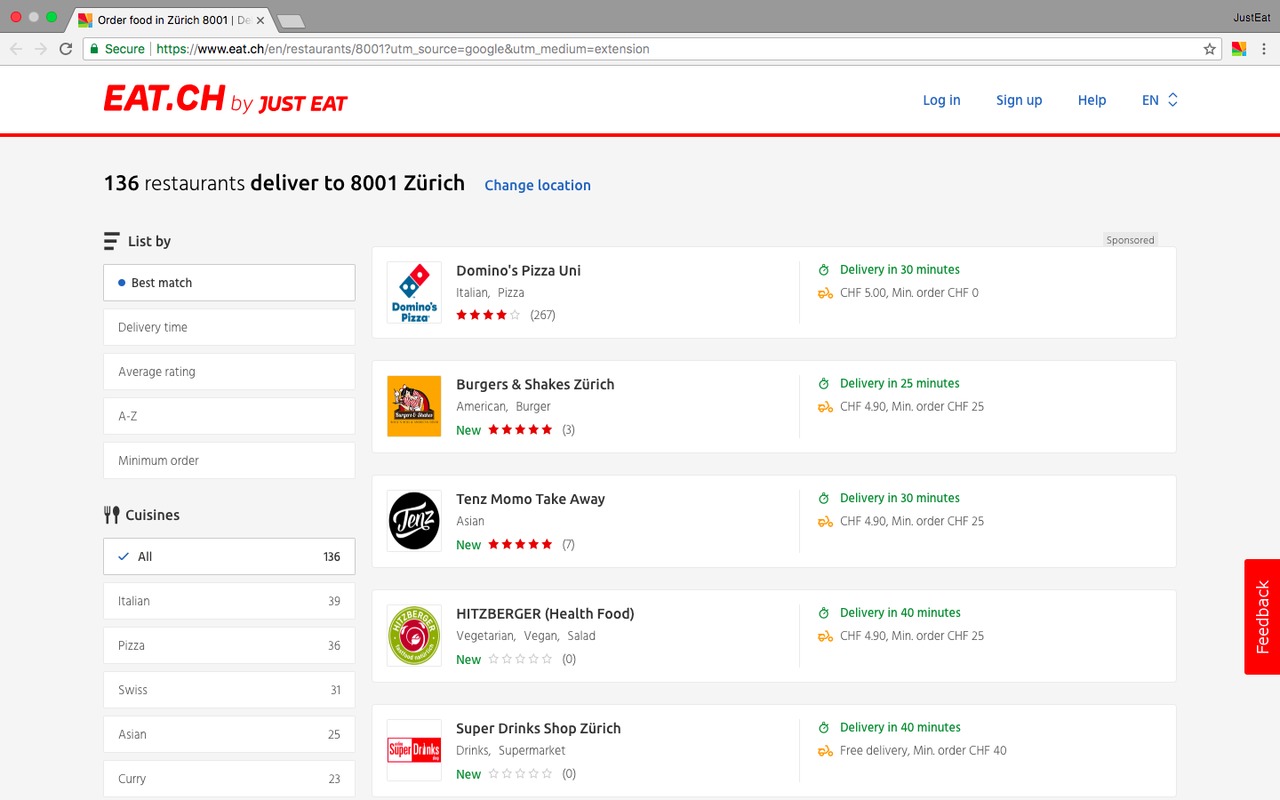Click Domino's 'CHF 5.00, Min. order CHF 0'

[909, 293]
